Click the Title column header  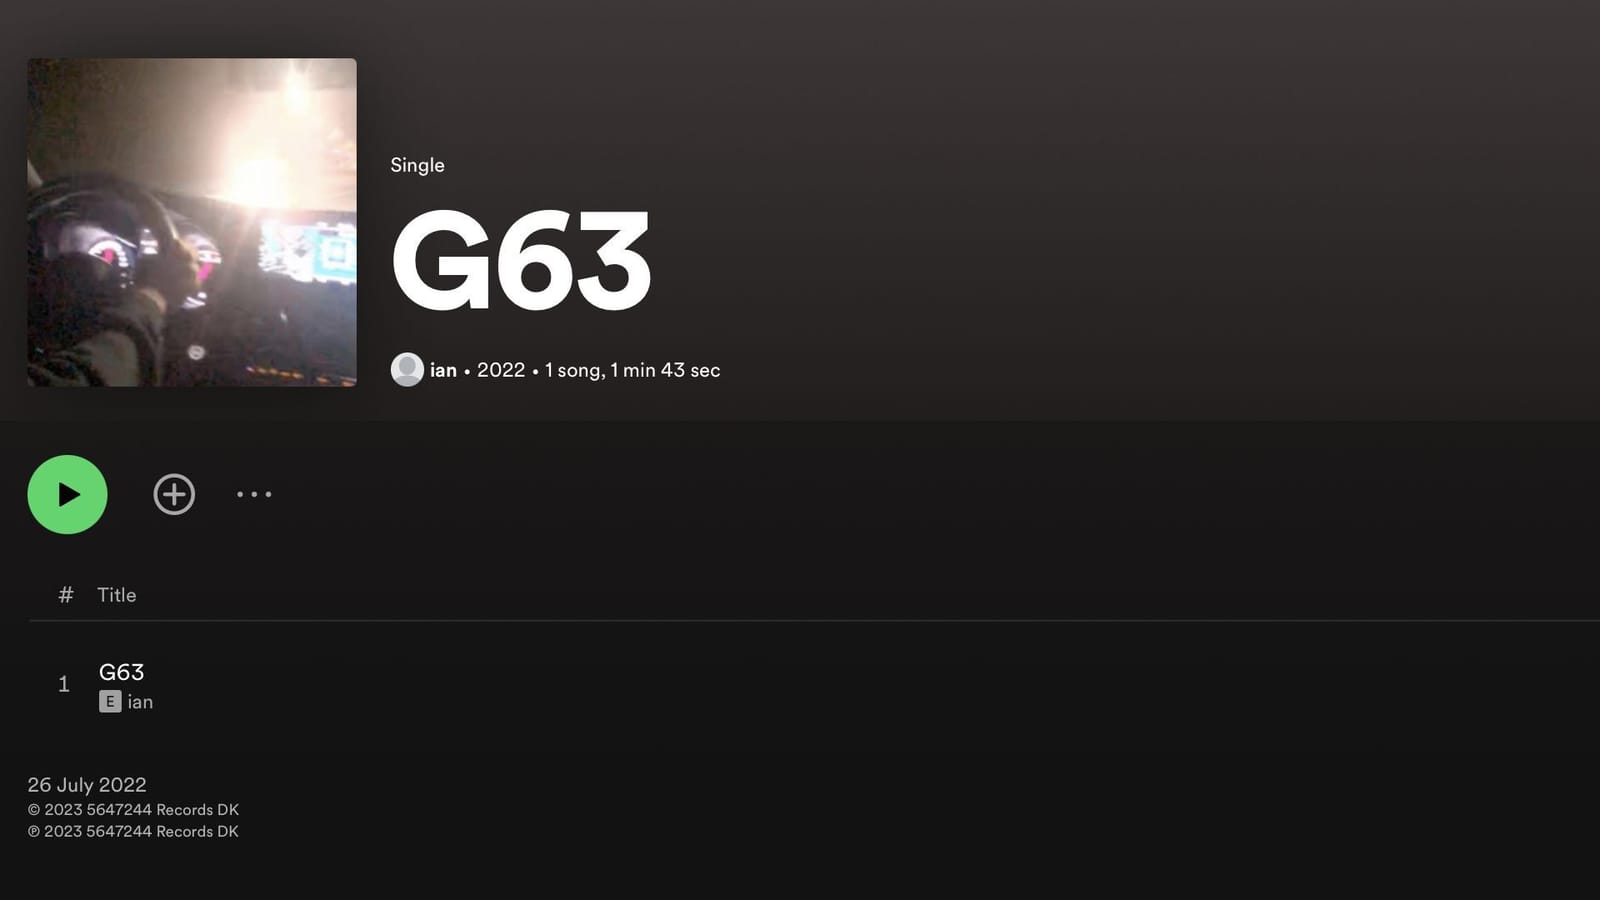tap(117, 595)
